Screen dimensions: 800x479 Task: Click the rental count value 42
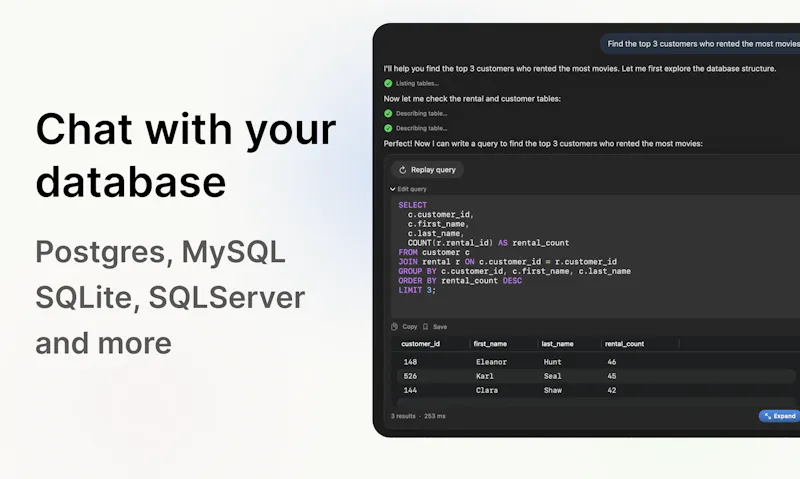pyautogui.click(x=612, y=390)
